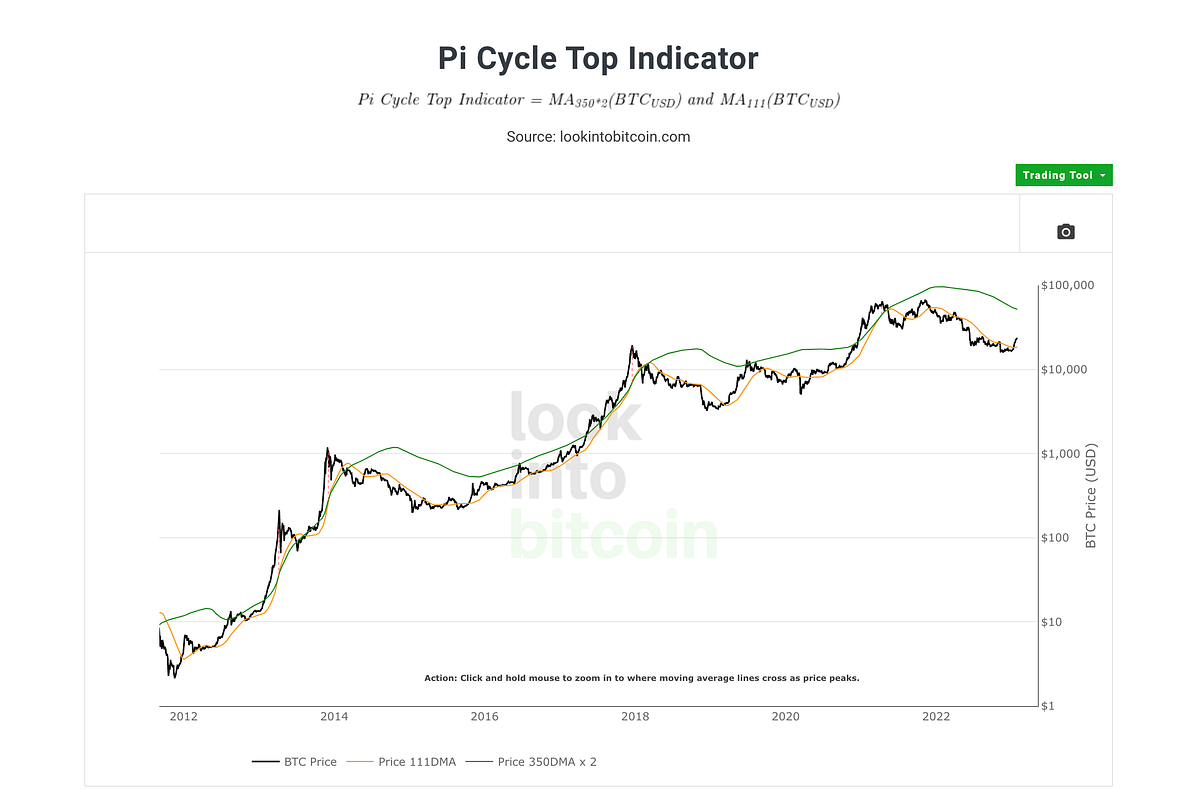
Task: Select the camera icon above the chart
Action: pos(1065,231)
